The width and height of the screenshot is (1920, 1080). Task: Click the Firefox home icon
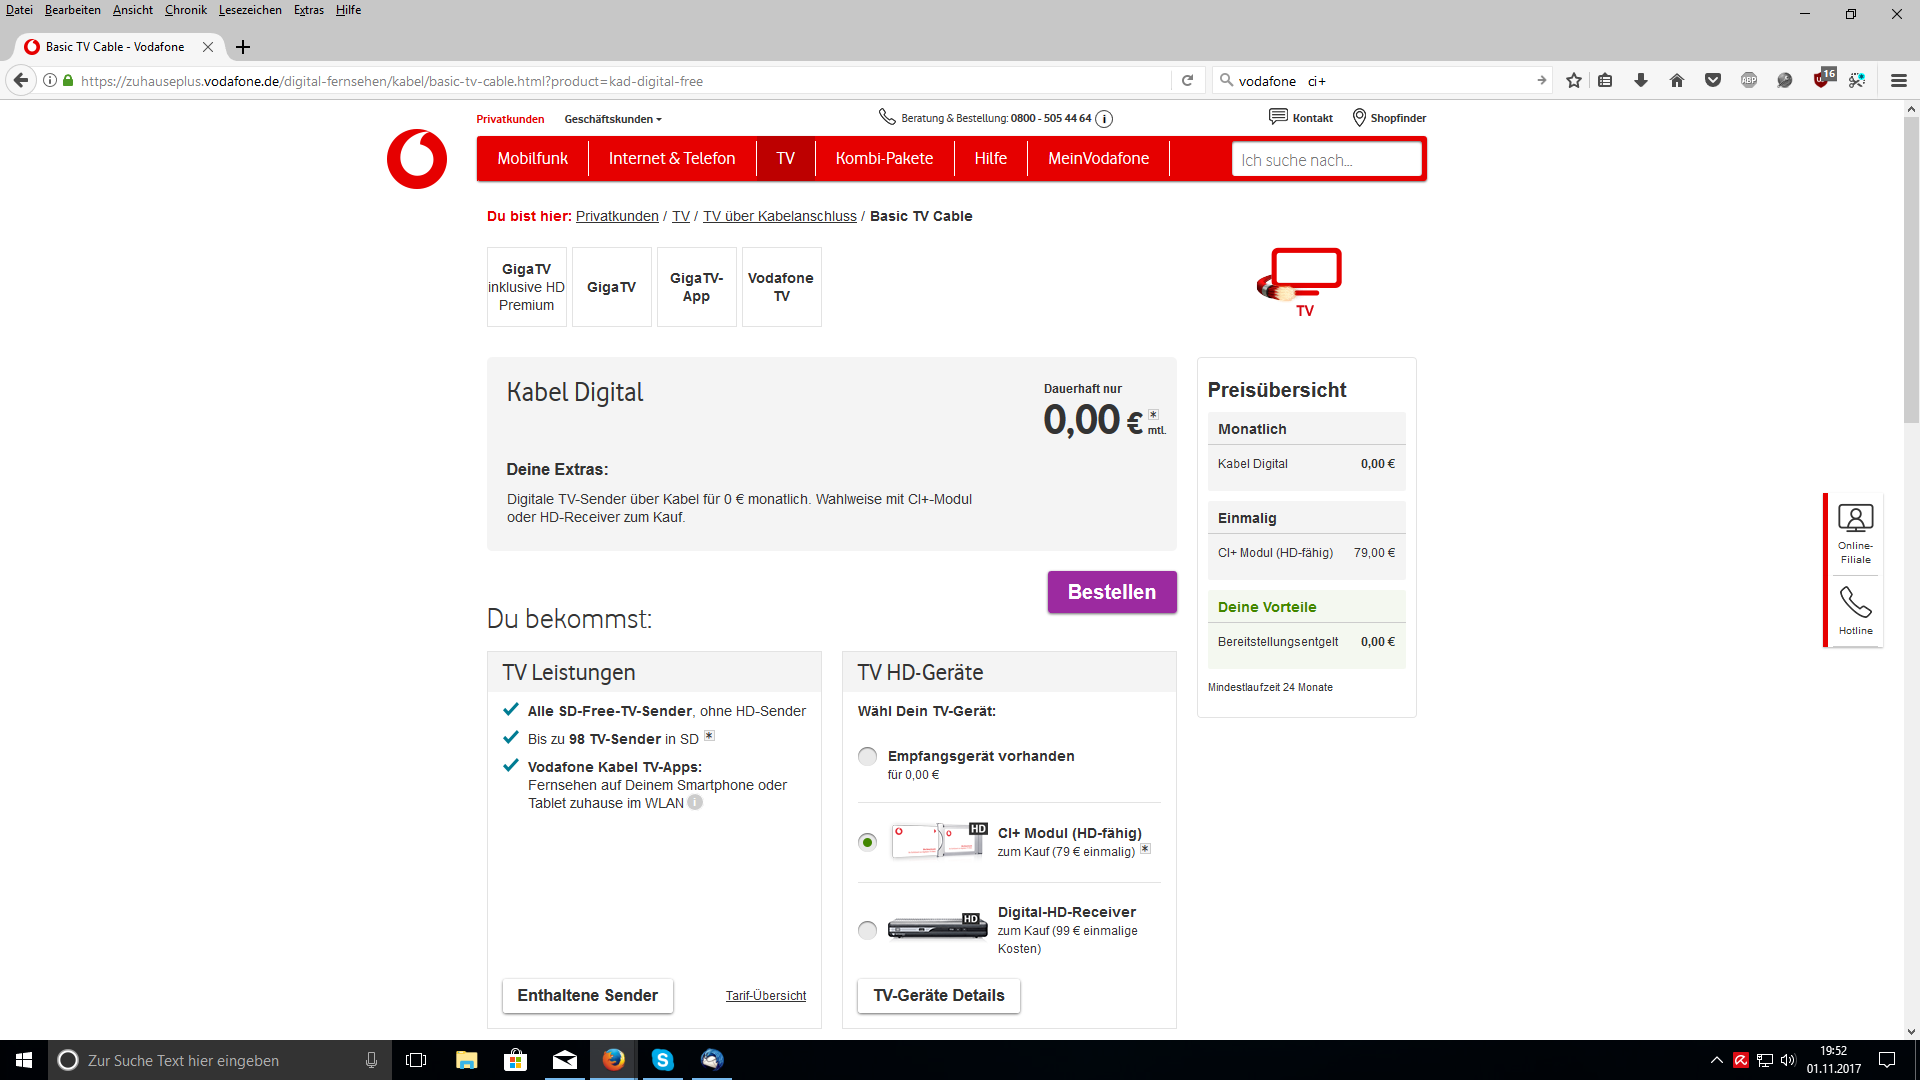[1677, 81]
